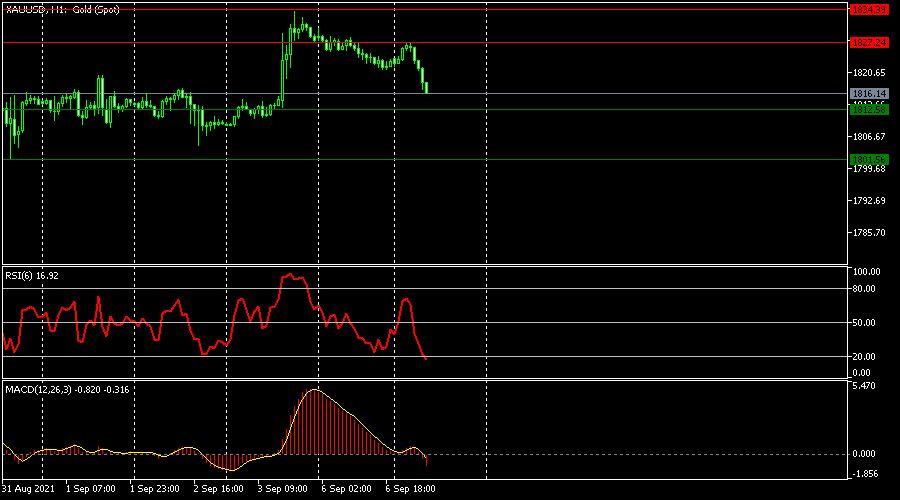Click the MACD 5.470 scale value

pyautogui.click(x=864, y=386)
